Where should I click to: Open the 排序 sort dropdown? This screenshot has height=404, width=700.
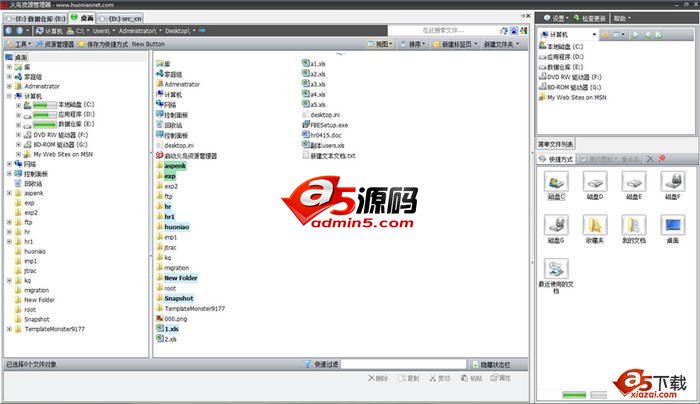[413, 44]
